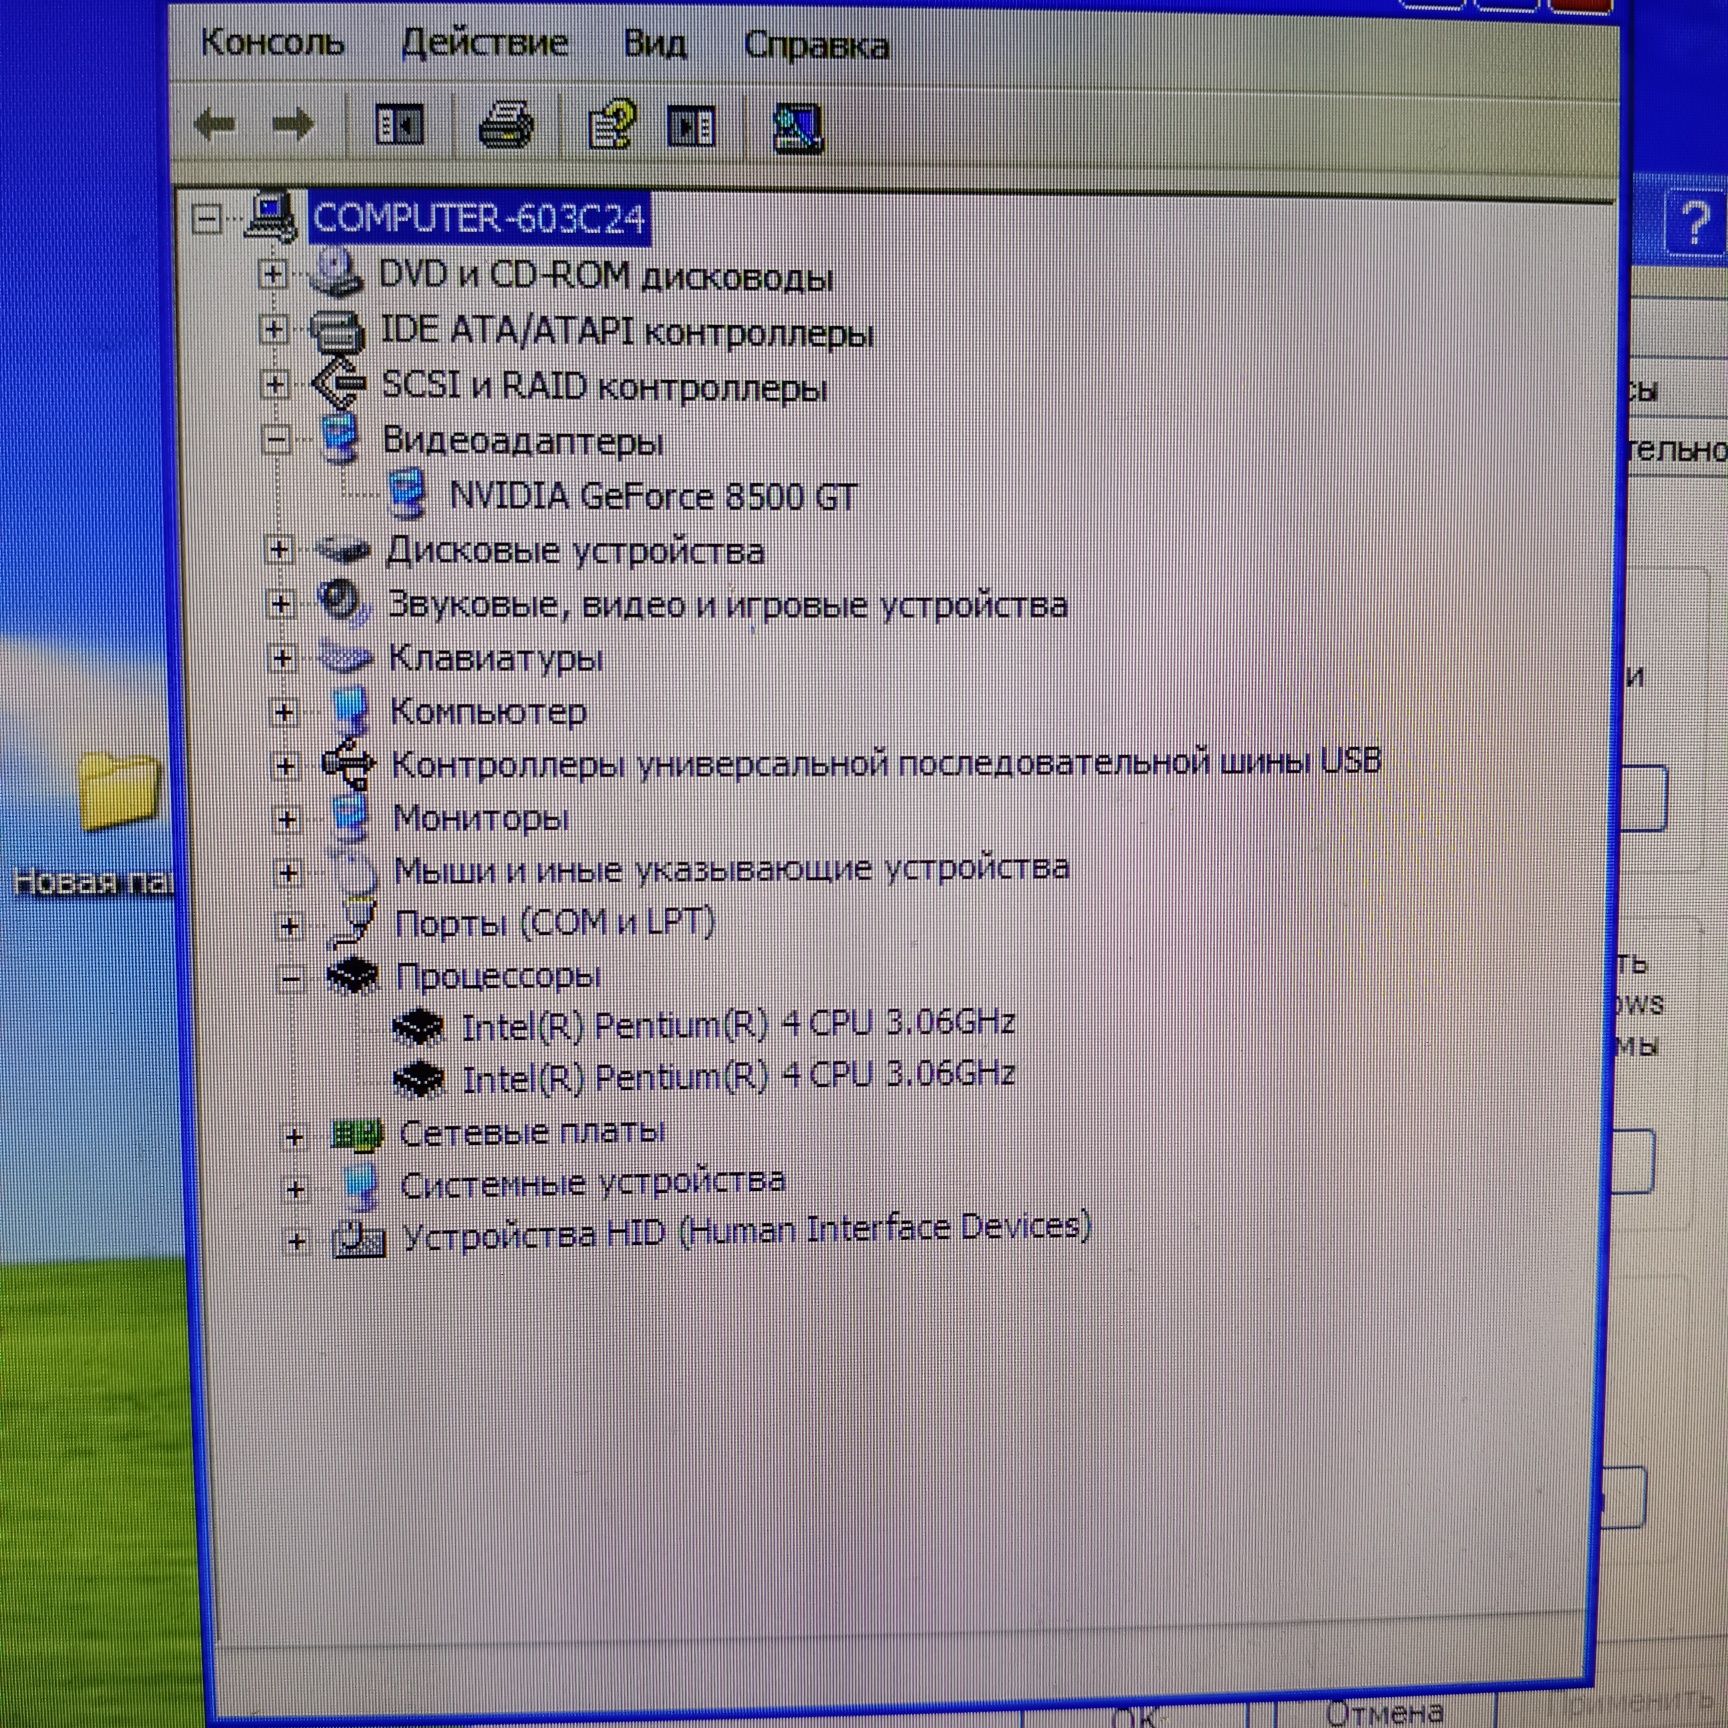Select the COMPUTER-603C24 root computer icon

tap(272, 216)
